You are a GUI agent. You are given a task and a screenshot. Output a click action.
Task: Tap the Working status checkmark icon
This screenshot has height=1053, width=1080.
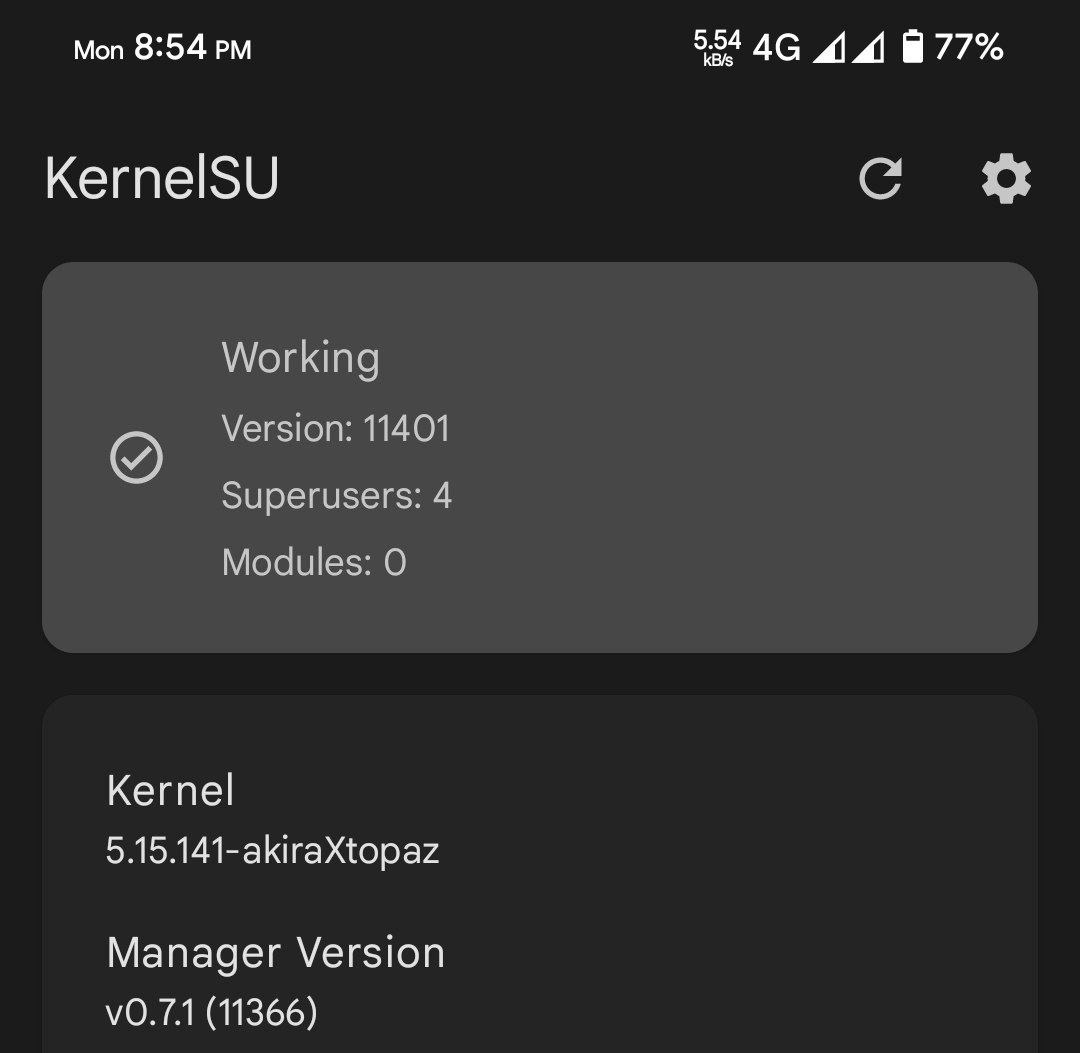136,458
